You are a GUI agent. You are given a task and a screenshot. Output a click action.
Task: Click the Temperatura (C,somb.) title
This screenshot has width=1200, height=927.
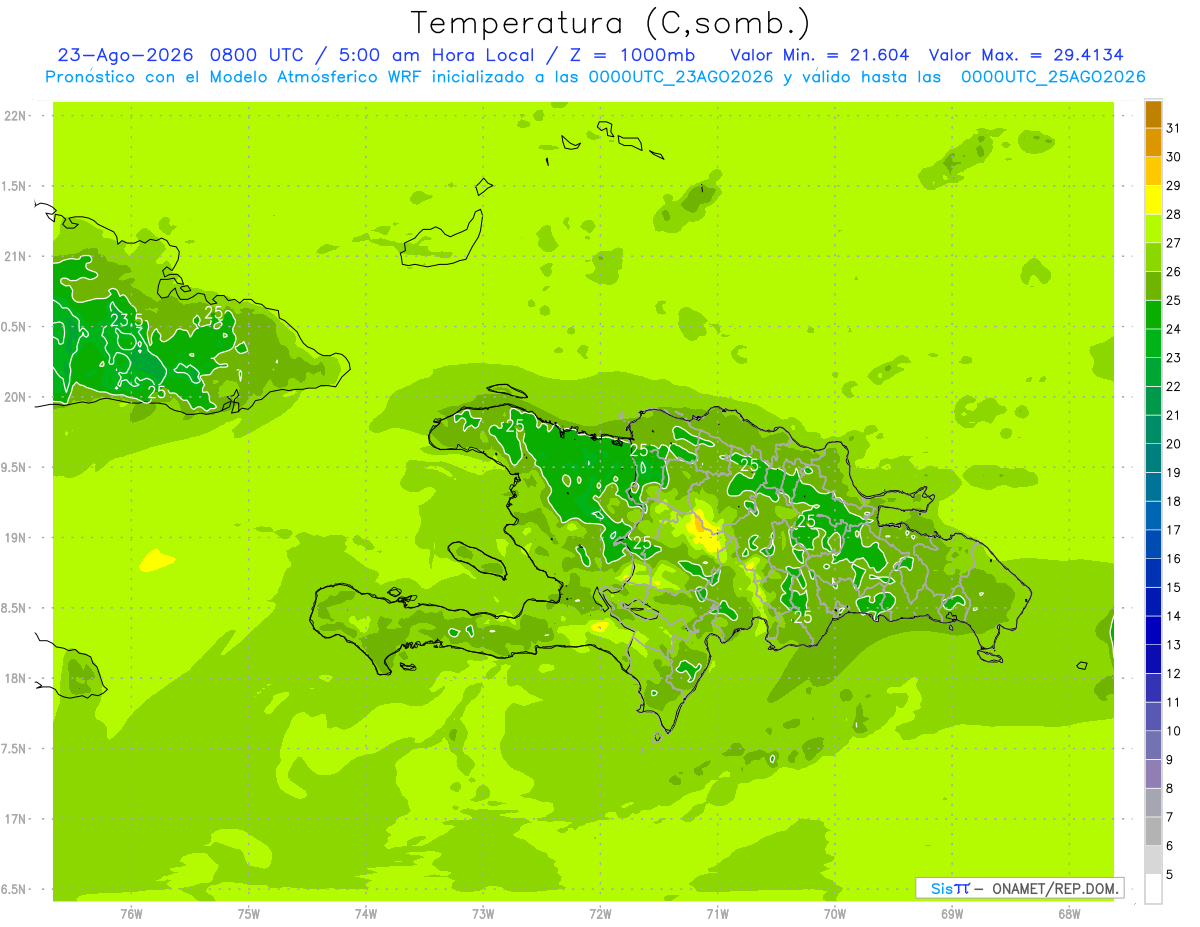610,23
